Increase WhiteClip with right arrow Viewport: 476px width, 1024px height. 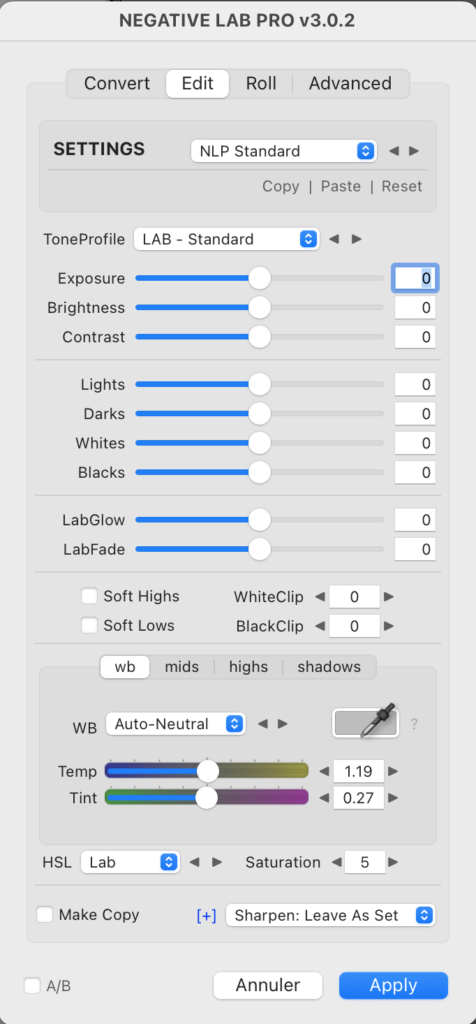[x=389, y=597]
